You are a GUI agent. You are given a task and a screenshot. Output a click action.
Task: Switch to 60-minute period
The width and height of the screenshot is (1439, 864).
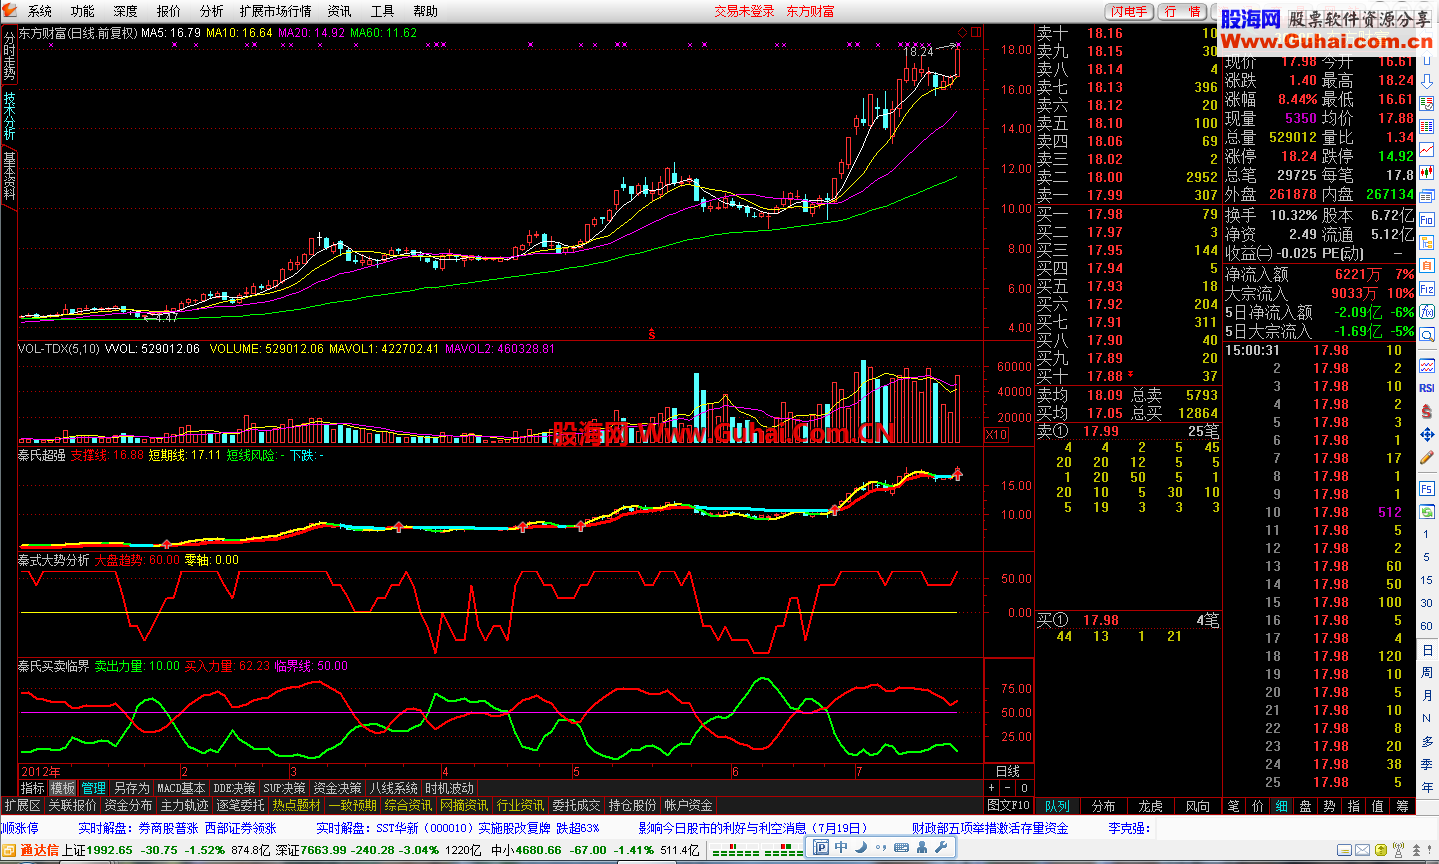pyautogui.click(x=1427, y=627)
